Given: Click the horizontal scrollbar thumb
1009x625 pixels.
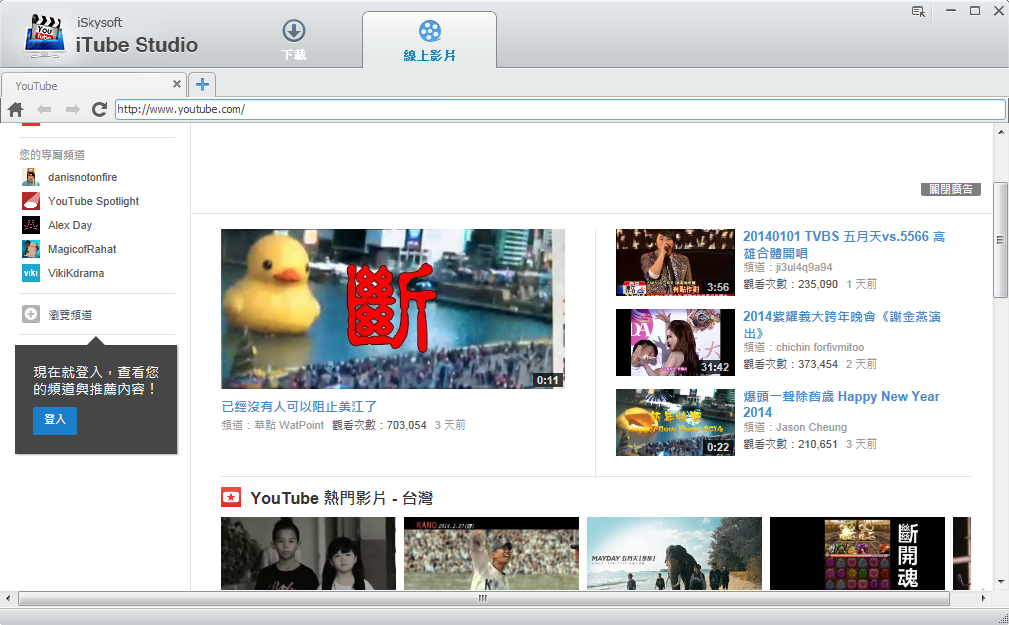Looking at the screenshot, I should 484,599.
